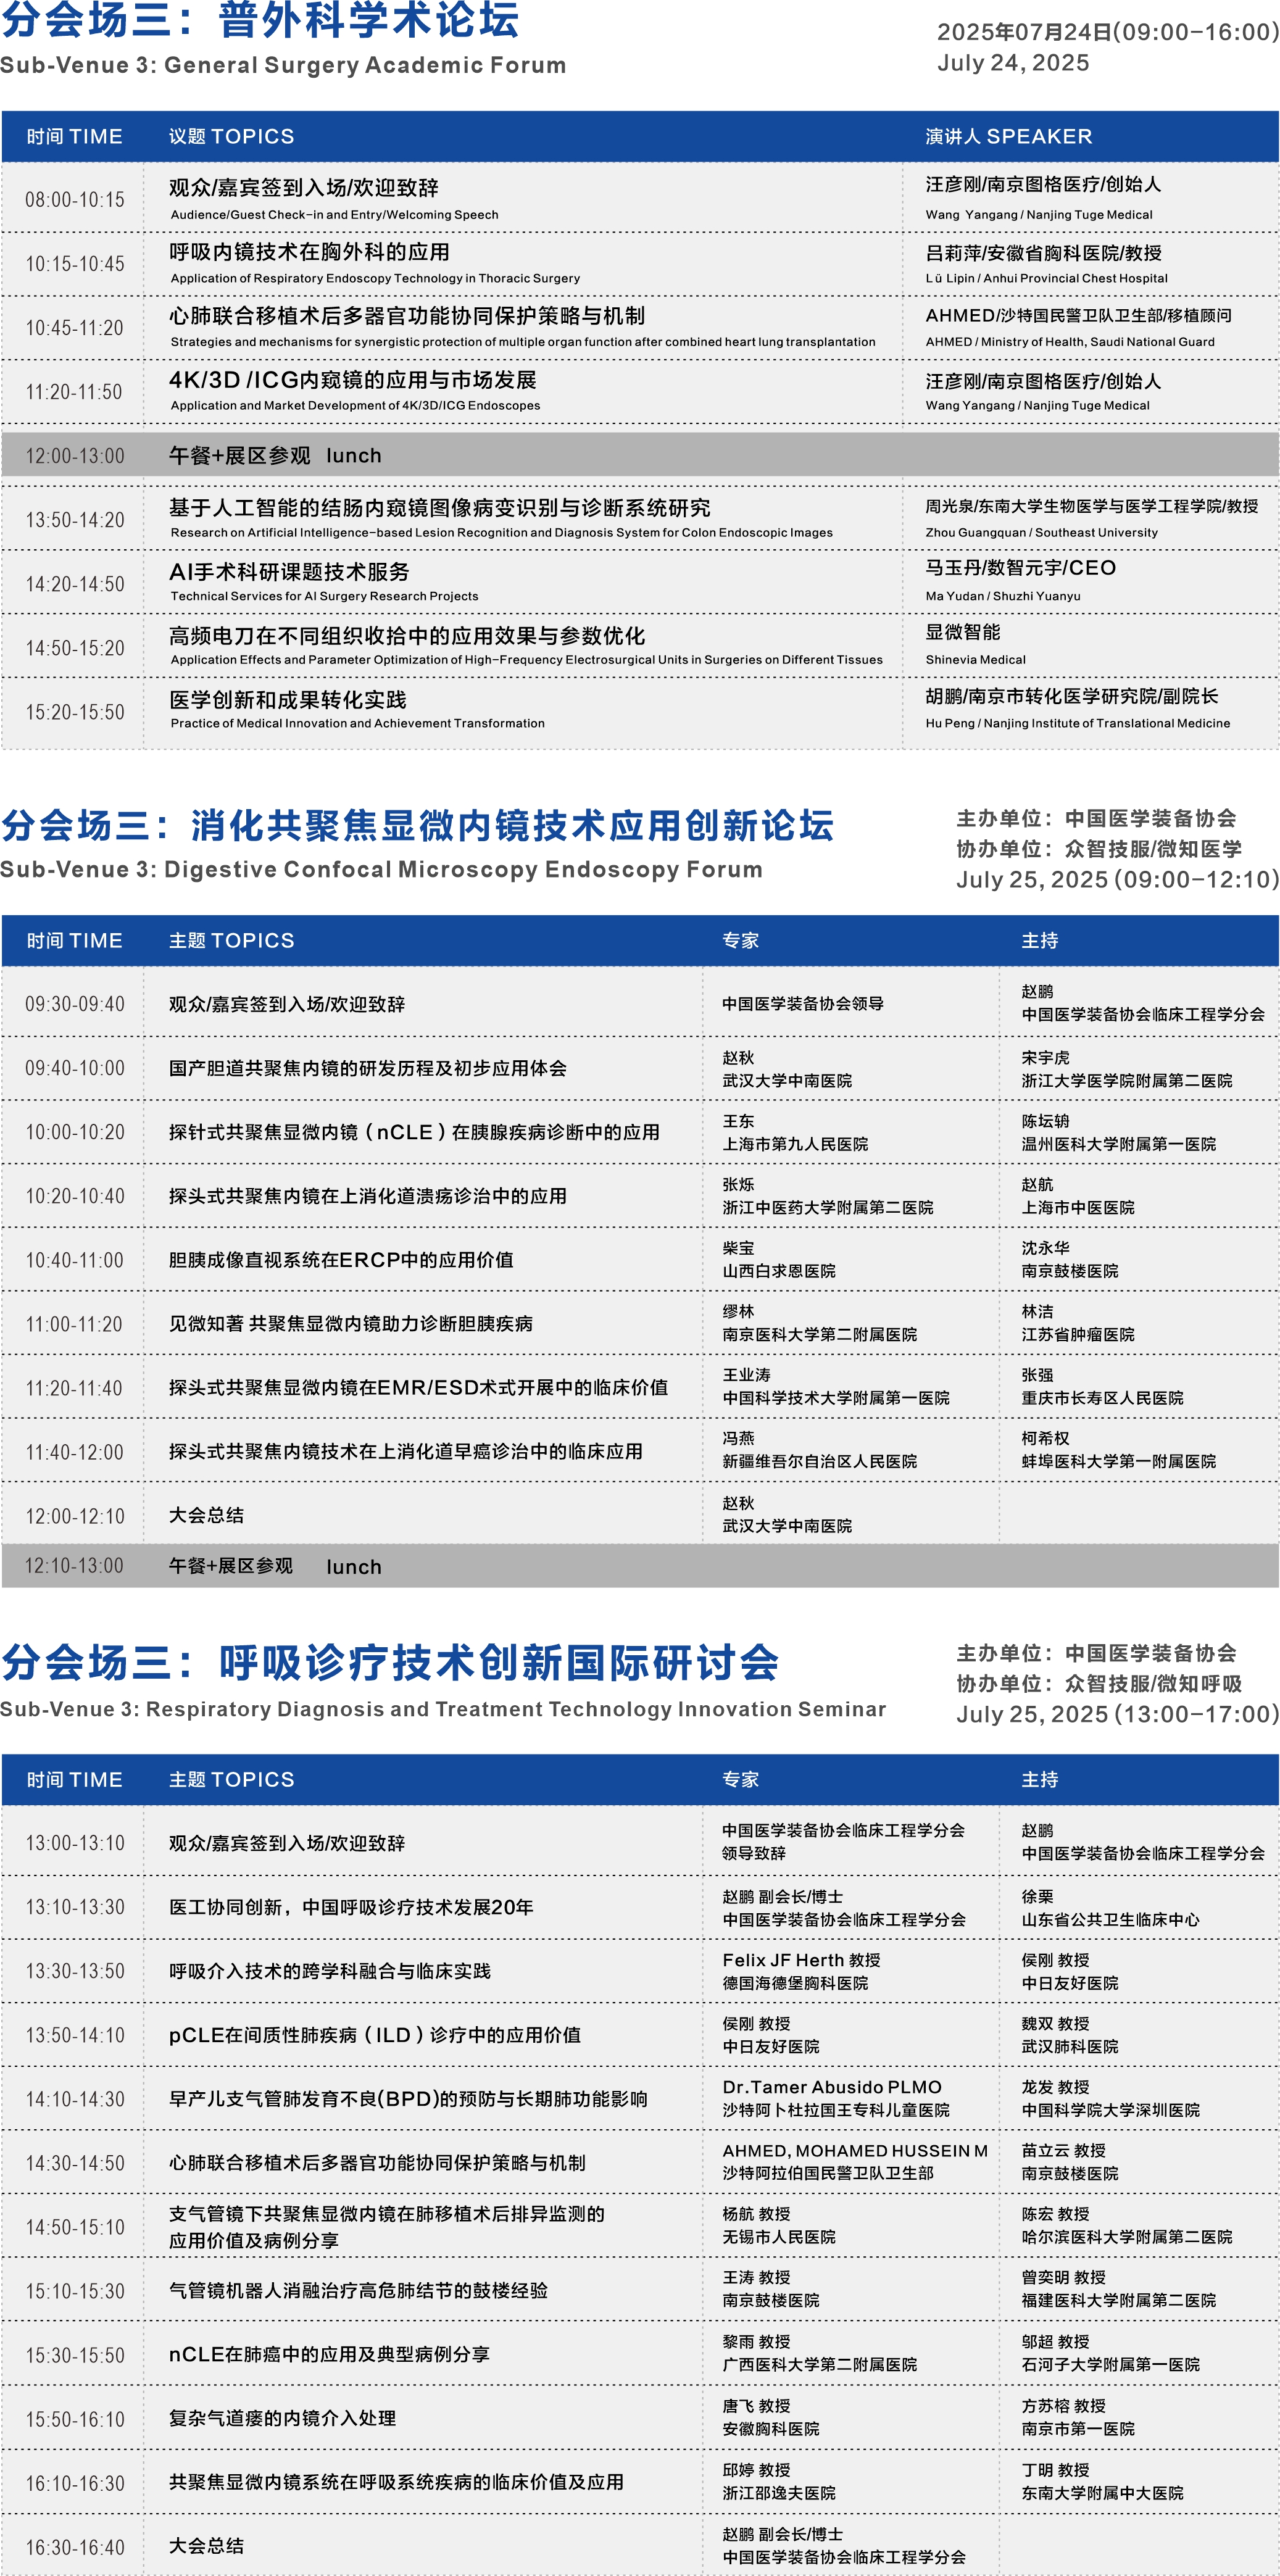Click speaker '吕莉萍/安徽省胸科医院/教授'
This screenshot has width=1280, height=2576.
tap(1043, 253)
